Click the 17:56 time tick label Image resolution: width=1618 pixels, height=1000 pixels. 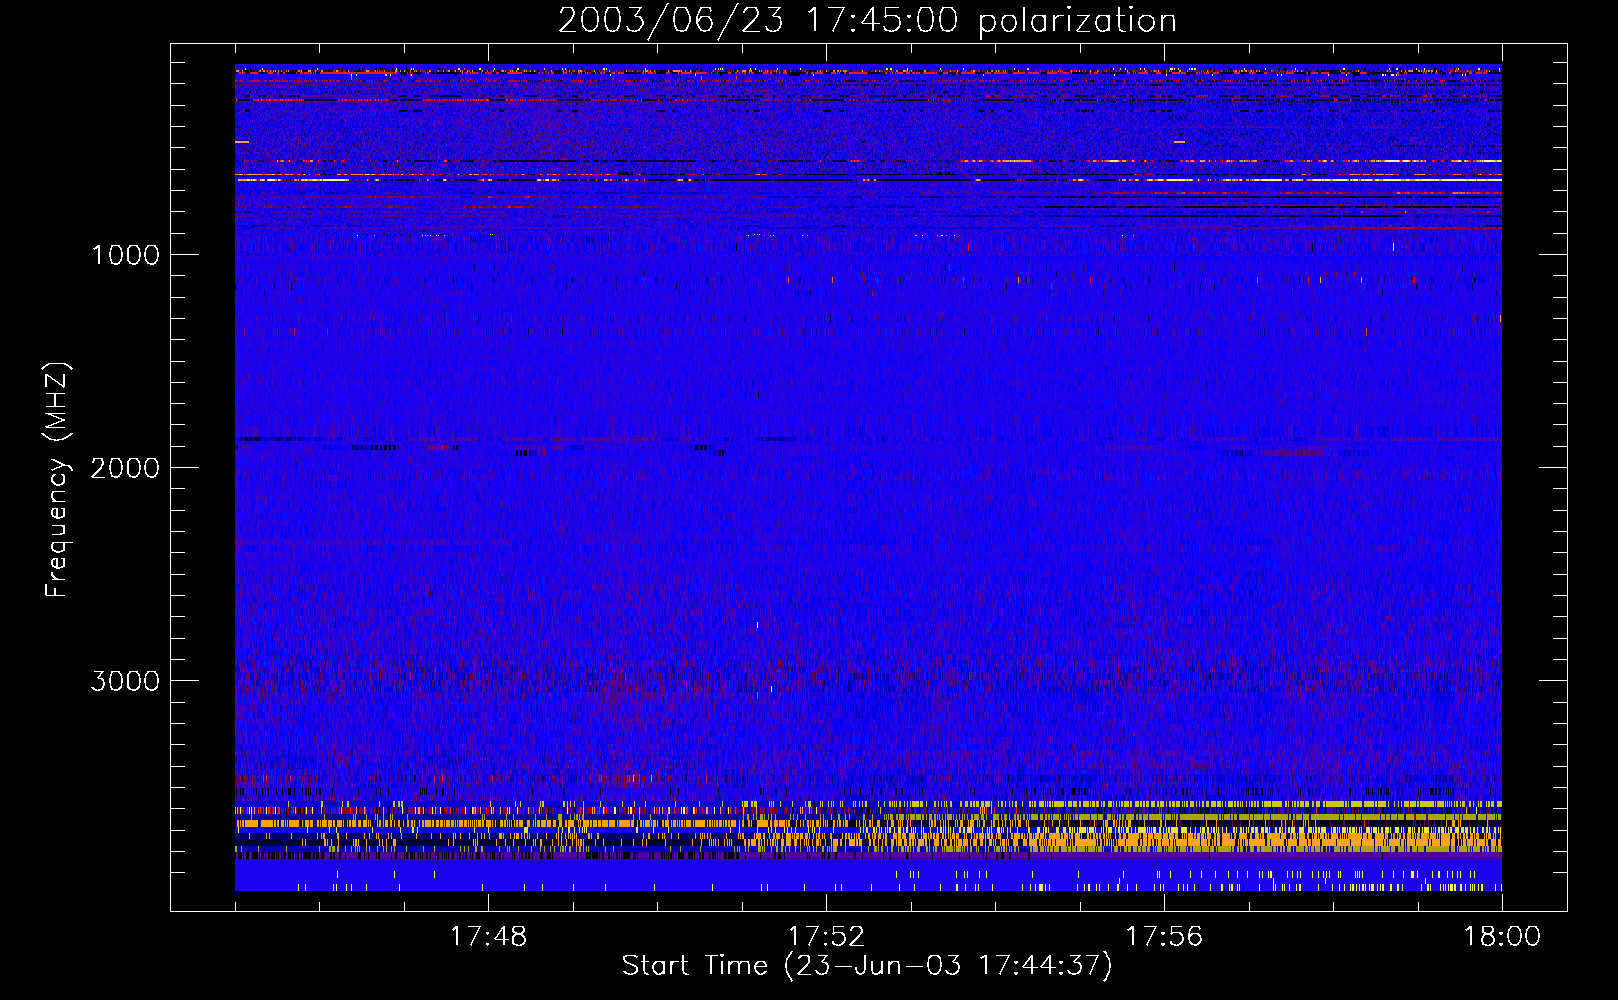coord(1164,937)
